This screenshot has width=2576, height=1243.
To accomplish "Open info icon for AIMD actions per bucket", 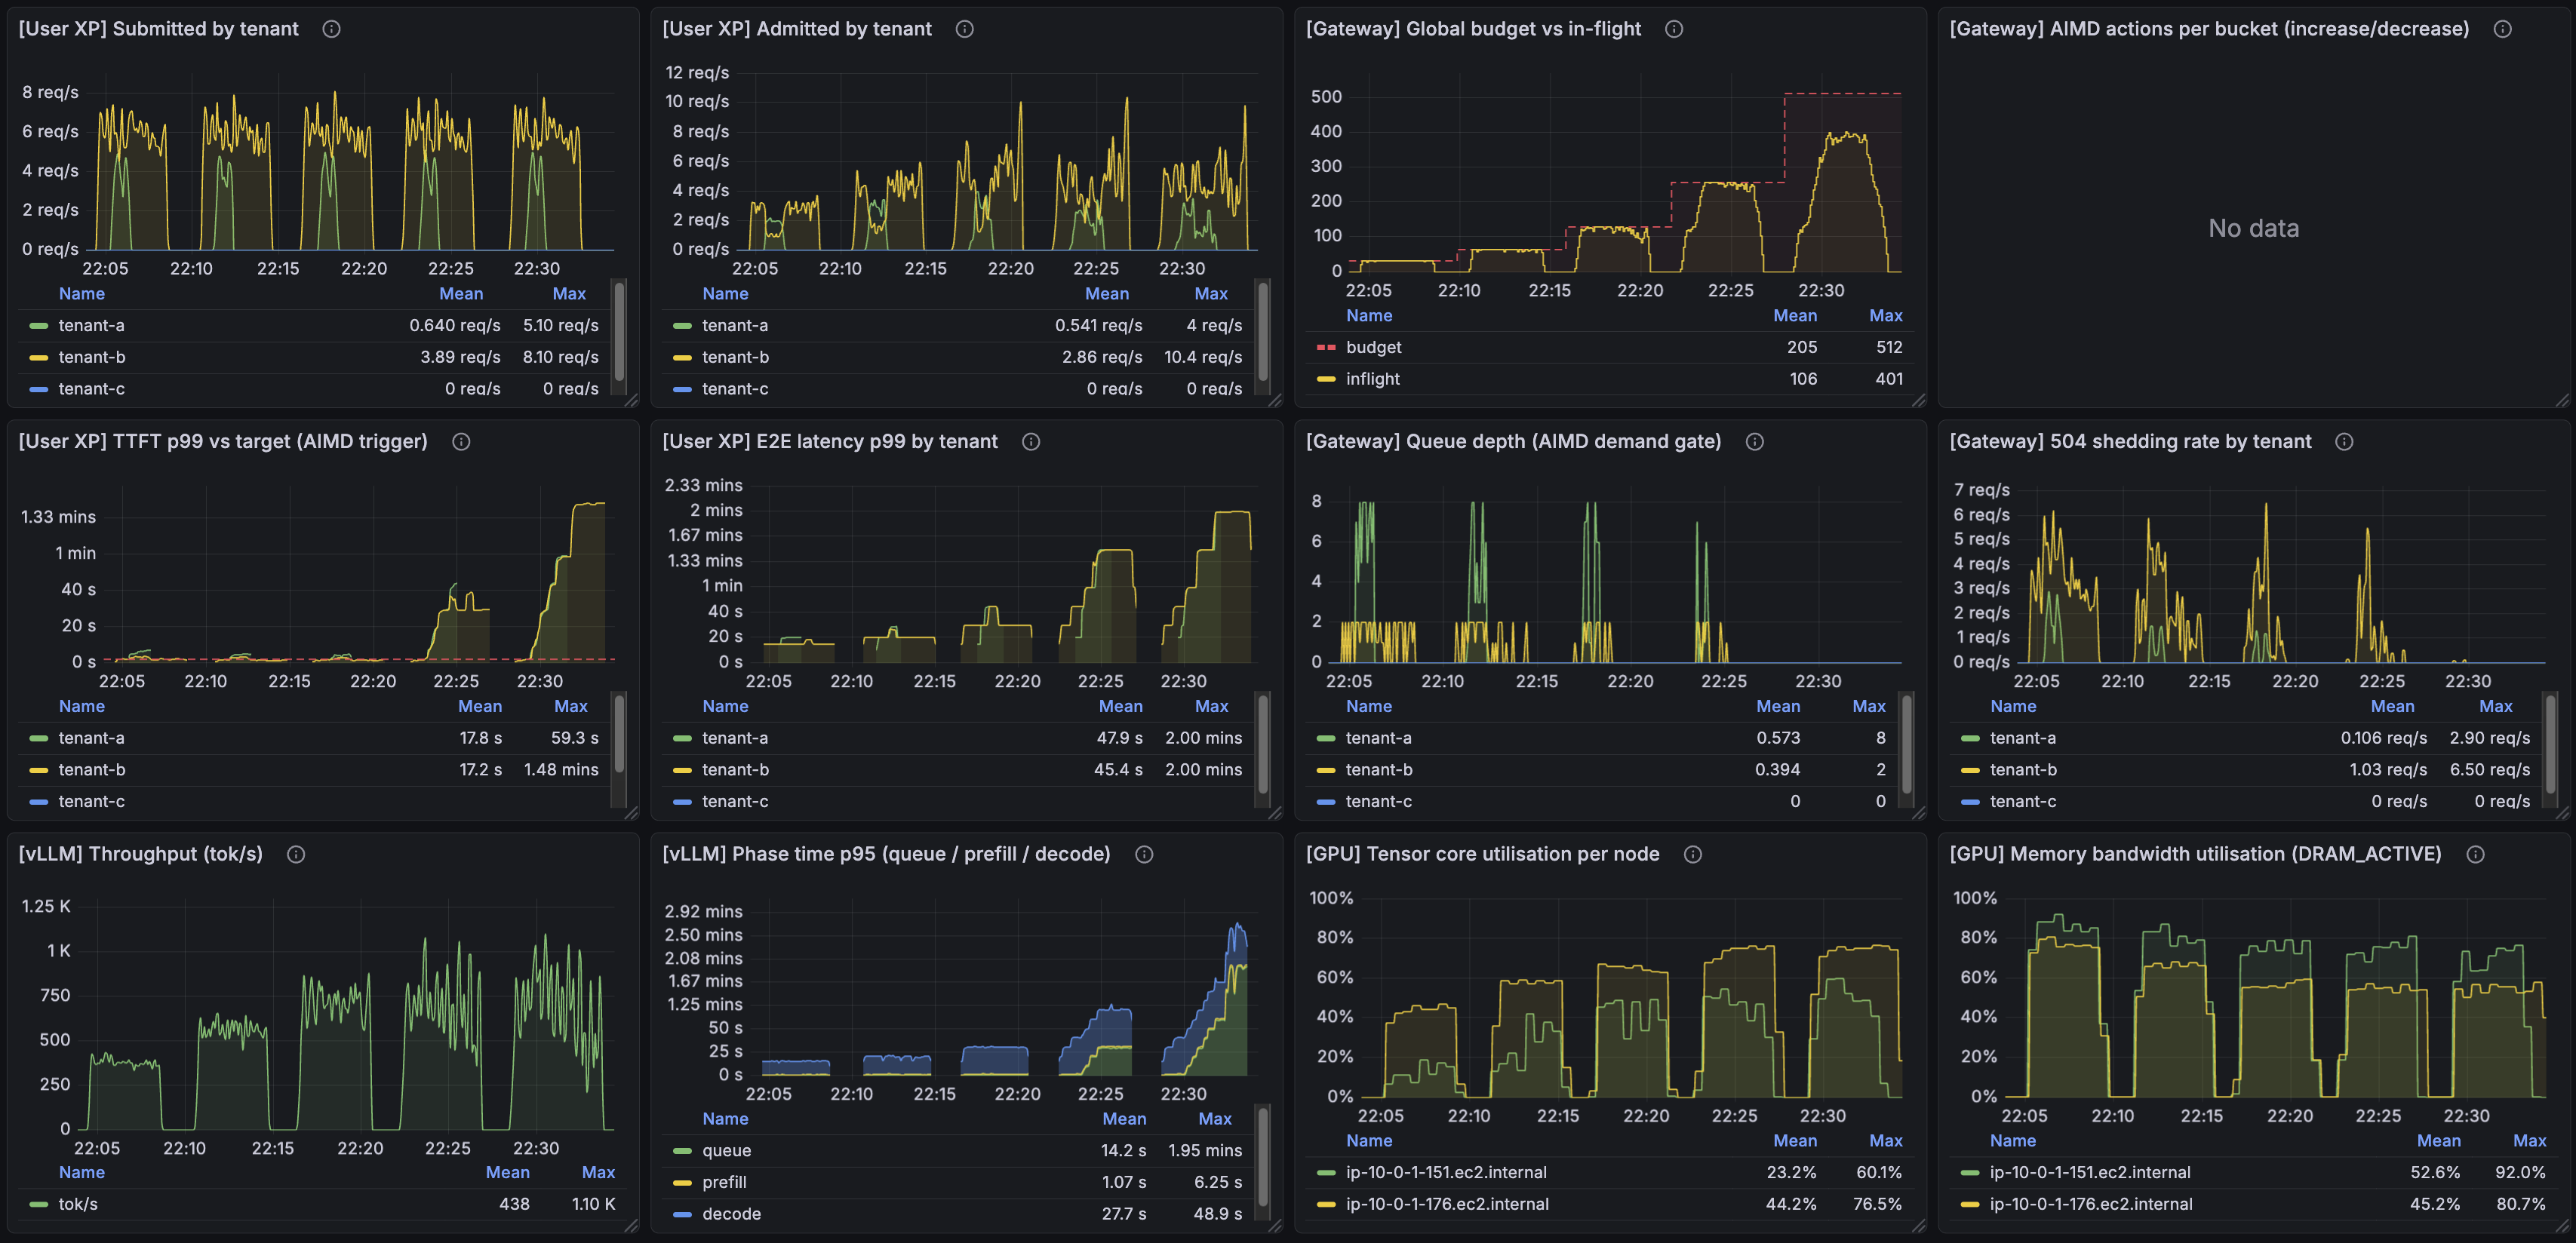I will pos(2502,29).
